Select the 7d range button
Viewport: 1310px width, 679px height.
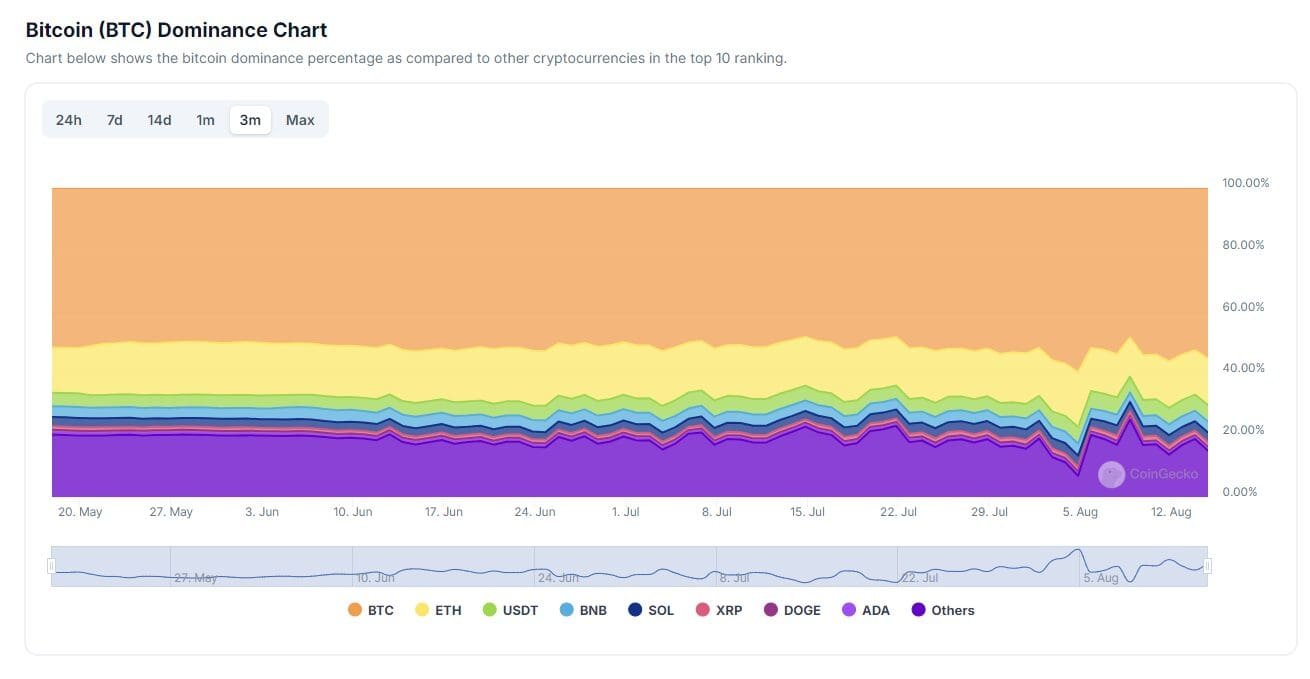[113, 119]
